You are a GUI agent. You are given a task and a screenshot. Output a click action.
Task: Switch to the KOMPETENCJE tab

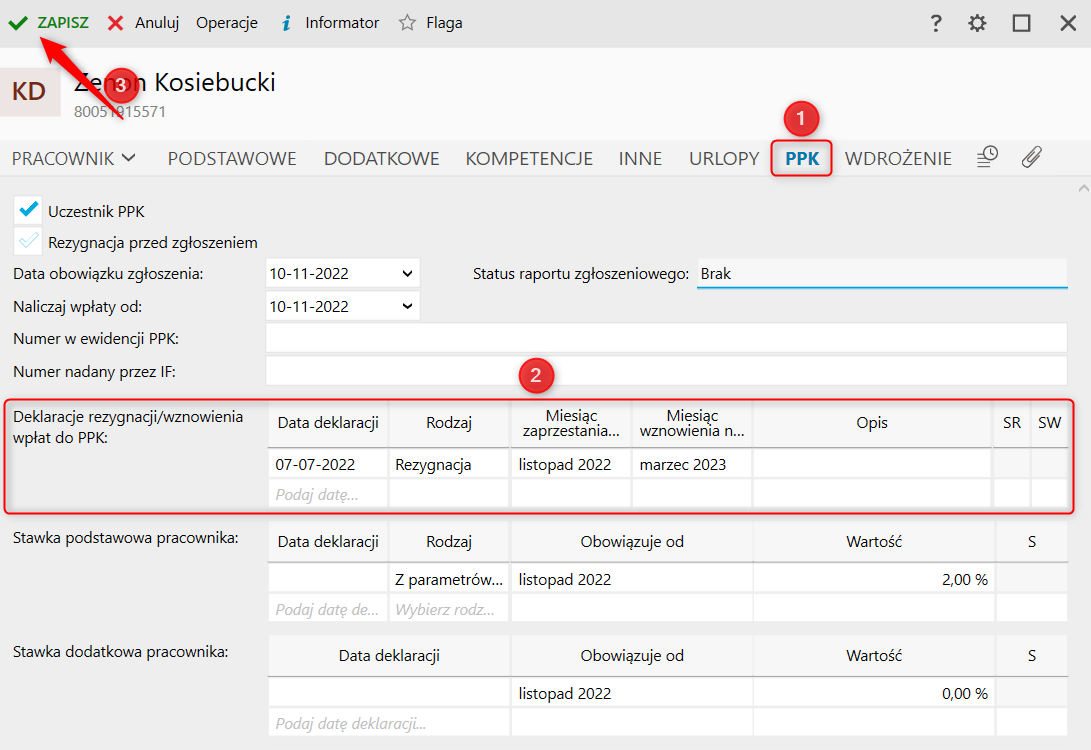click(x=529, y=158)
